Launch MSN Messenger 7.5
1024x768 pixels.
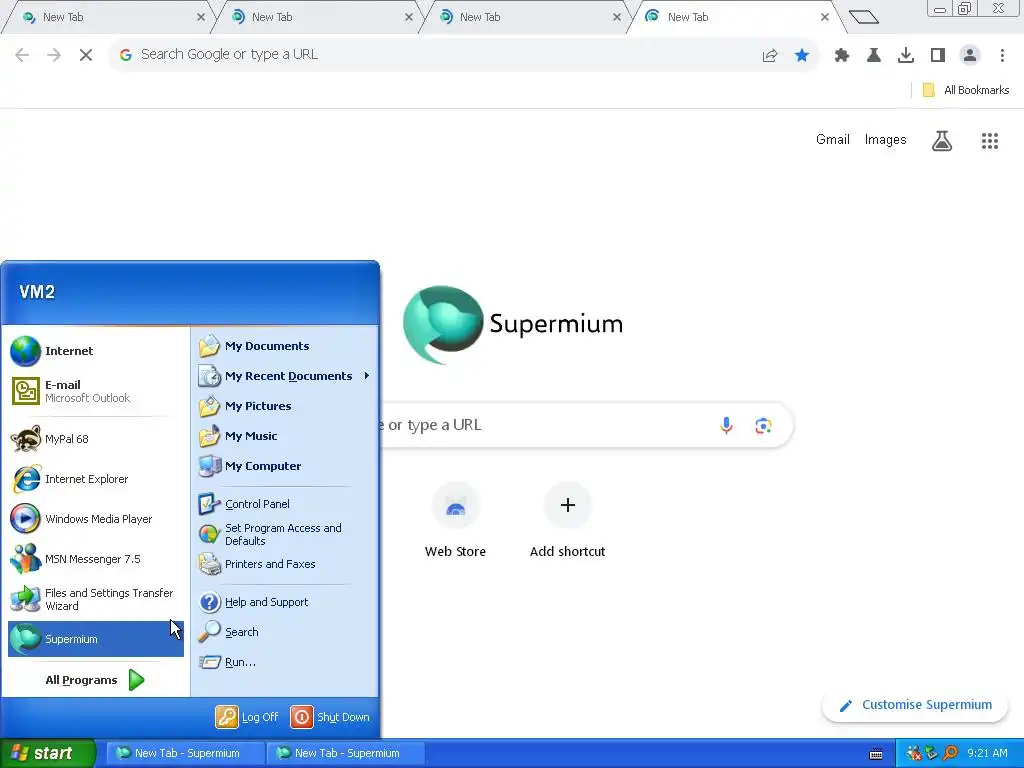[x=95, y=559]
